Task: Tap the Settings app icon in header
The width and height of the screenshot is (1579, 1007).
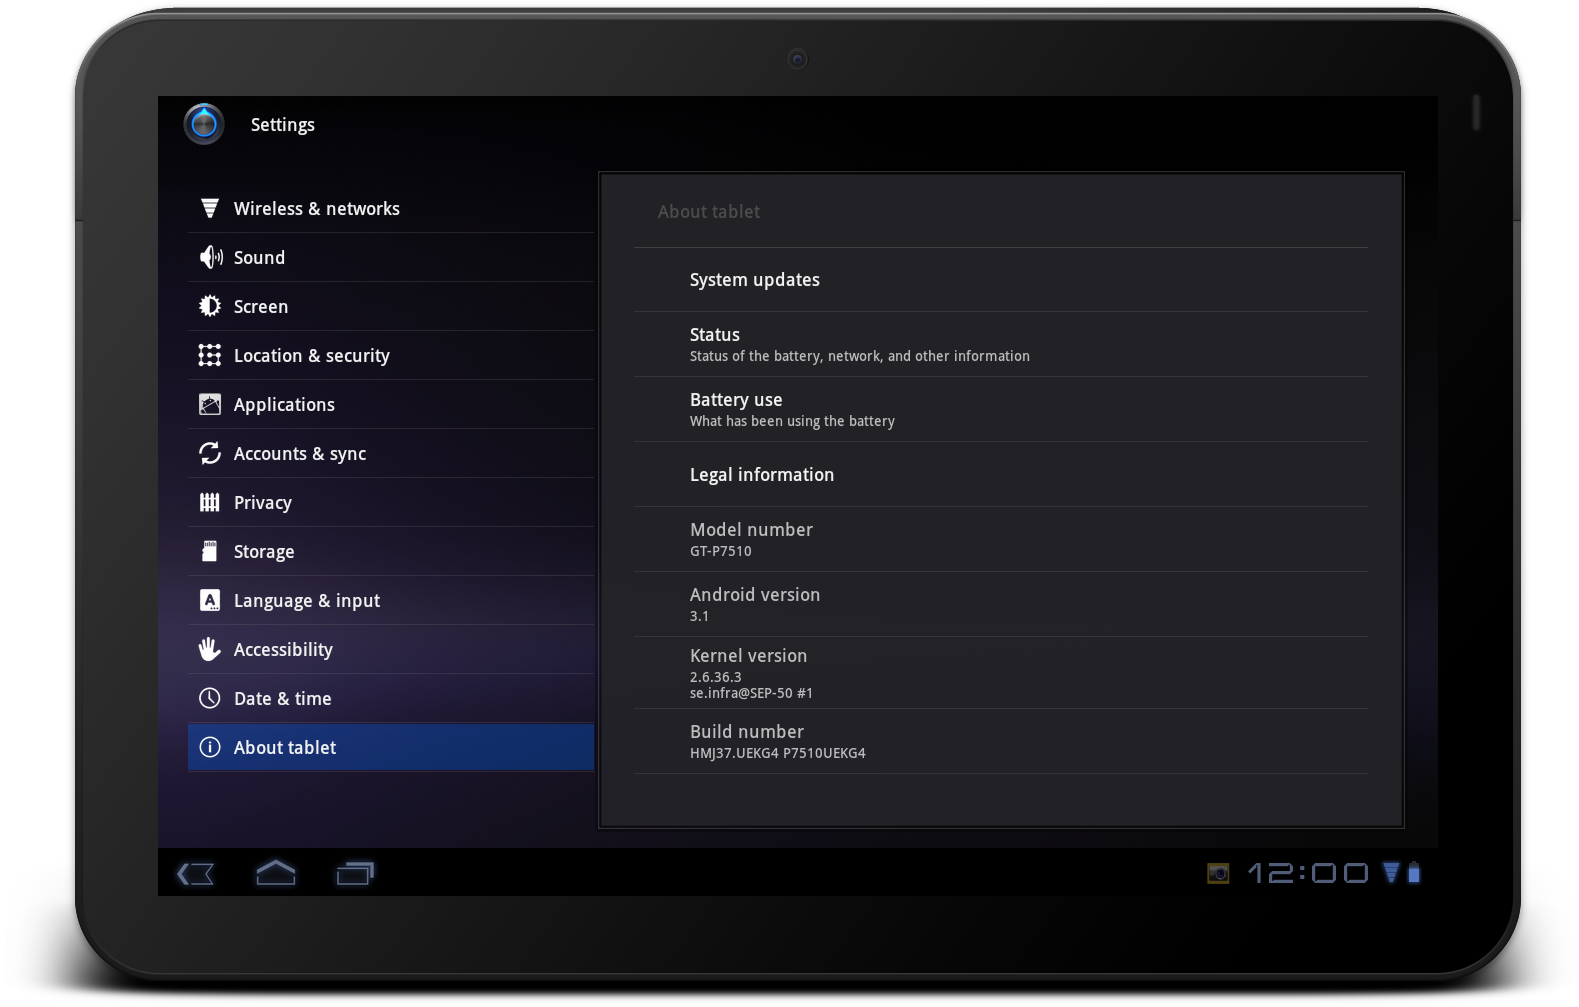Action: pos(204,124)
